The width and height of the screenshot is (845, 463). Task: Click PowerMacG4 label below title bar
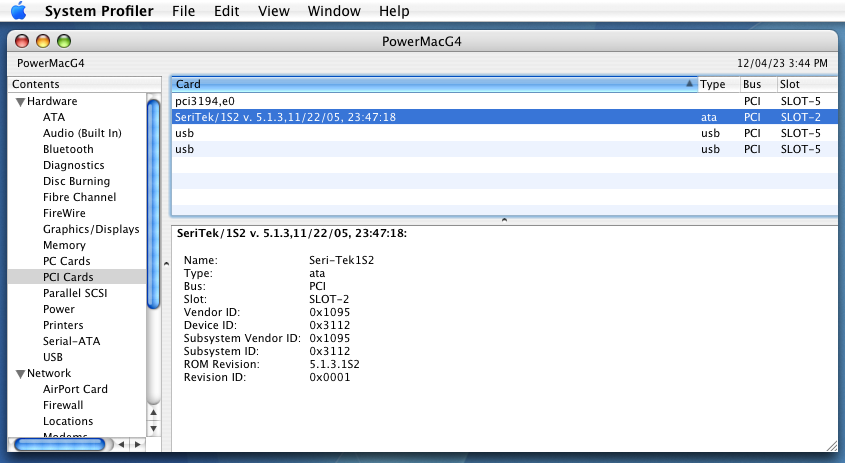(51, 63)
